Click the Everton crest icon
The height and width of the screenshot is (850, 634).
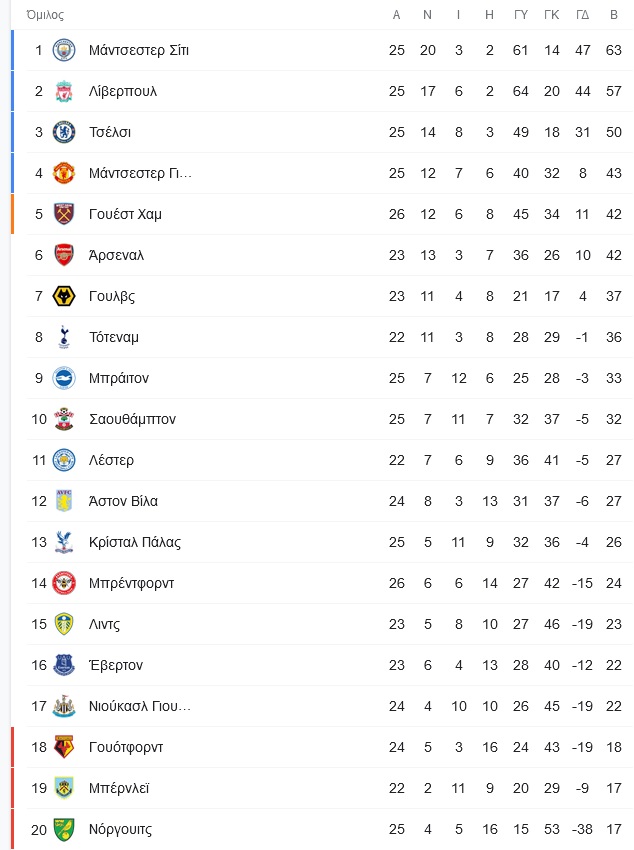[x=64, y=665]
